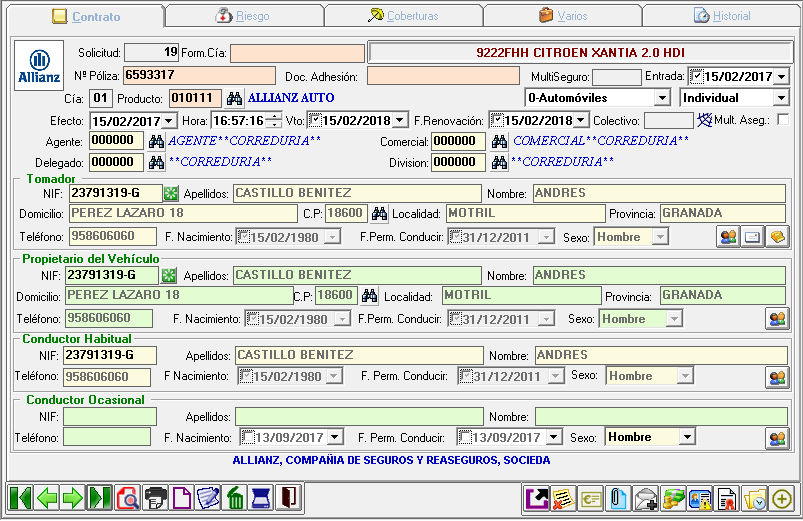The image size is (803, 521).
Task: Delete the record with the green trash bin
Action: point(235,498)
